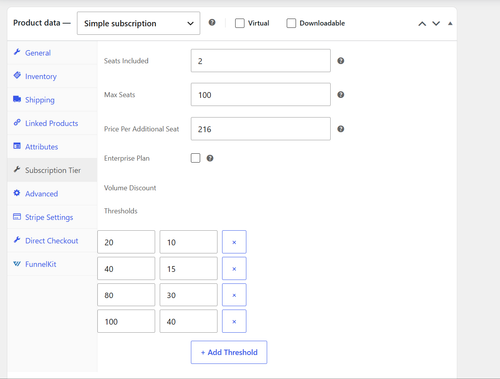Select the Subscription Tier tab
Screen dimensions: 500x379
52,170
